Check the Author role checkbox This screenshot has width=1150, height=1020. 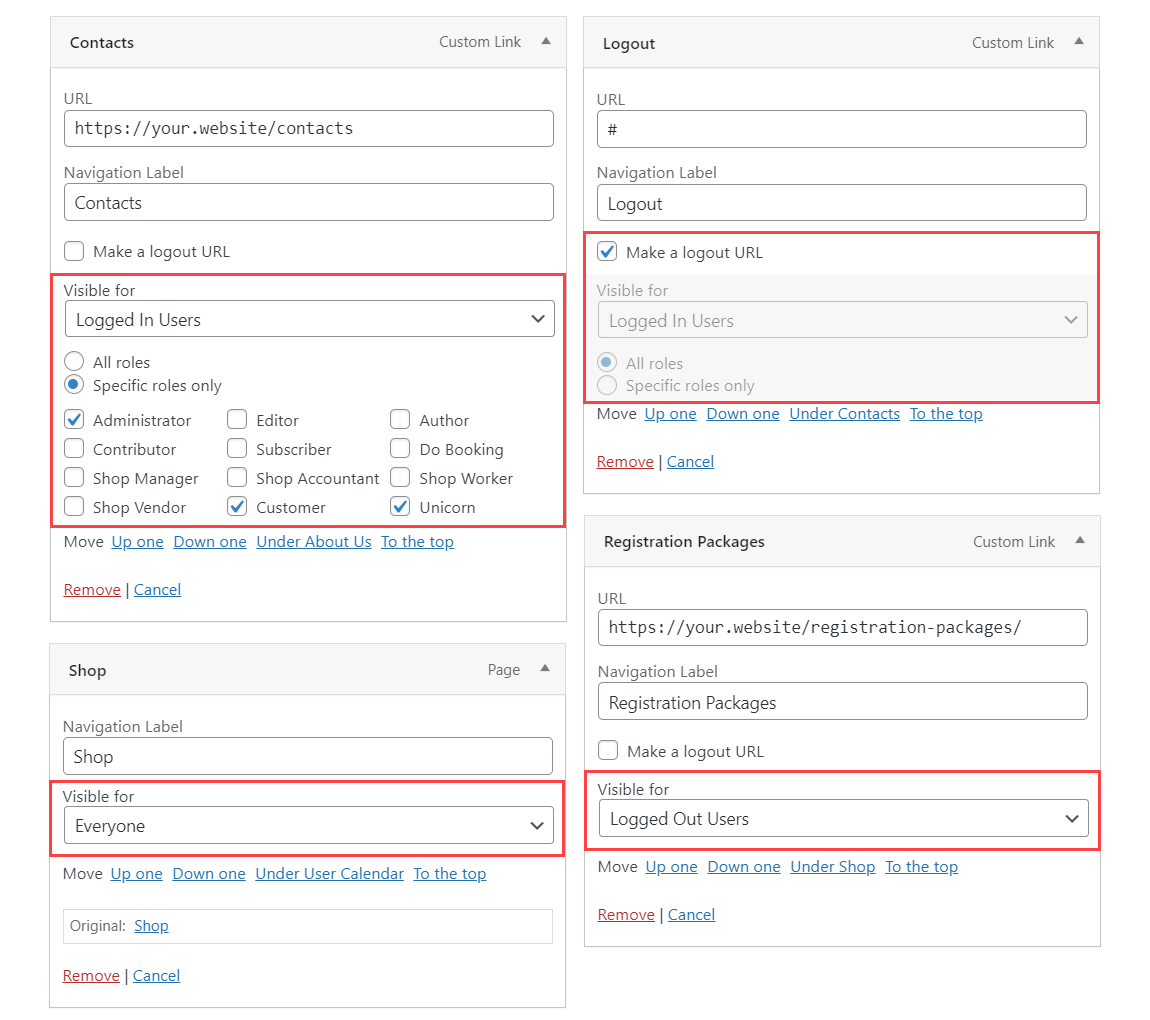400,419
